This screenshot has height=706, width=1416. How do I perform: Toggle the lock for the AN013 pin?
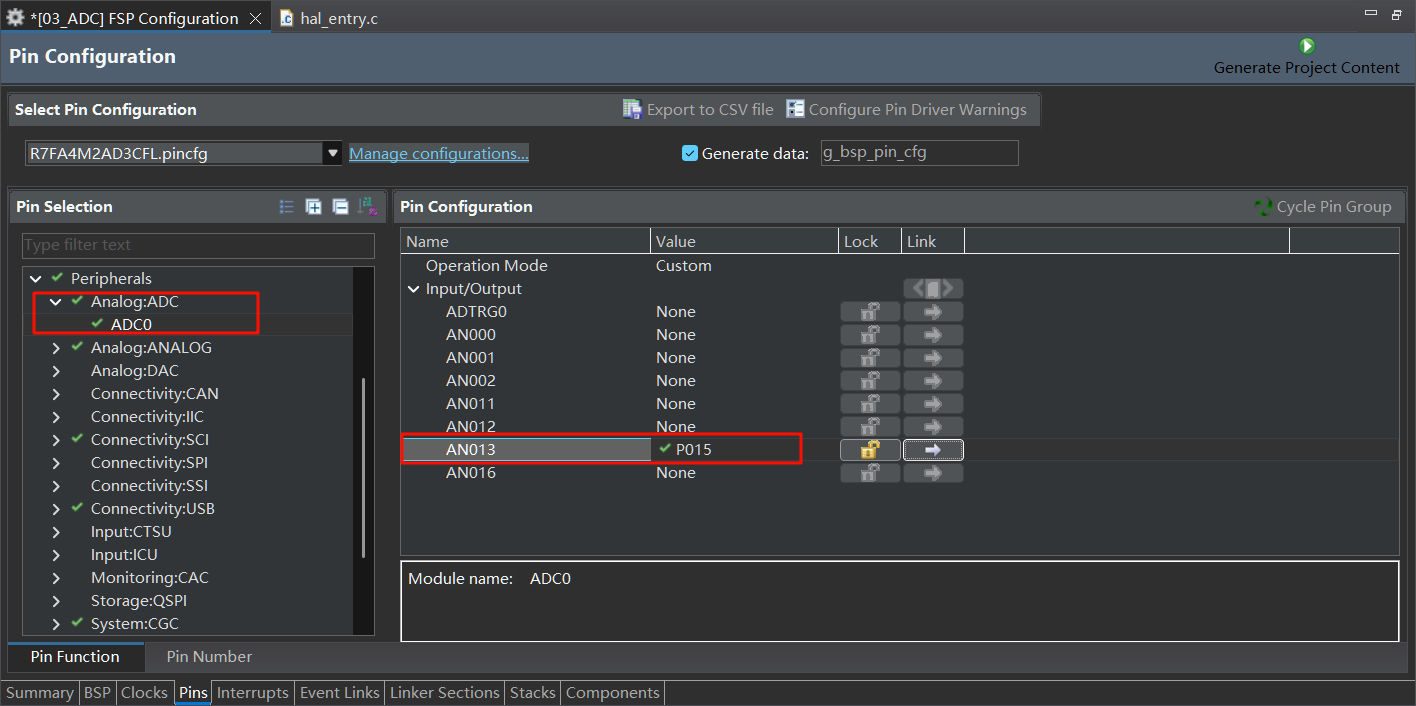click(x=870, y=450)
